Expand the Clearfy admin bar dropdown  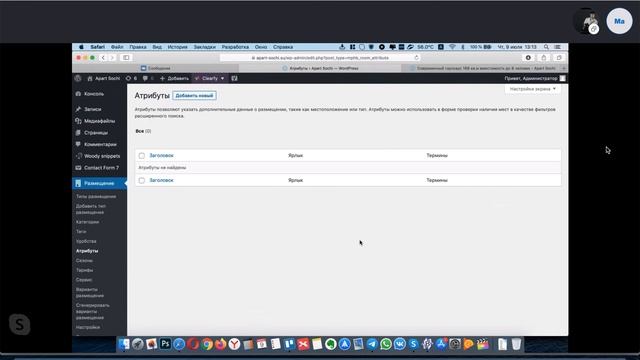[x=210, y=78]
